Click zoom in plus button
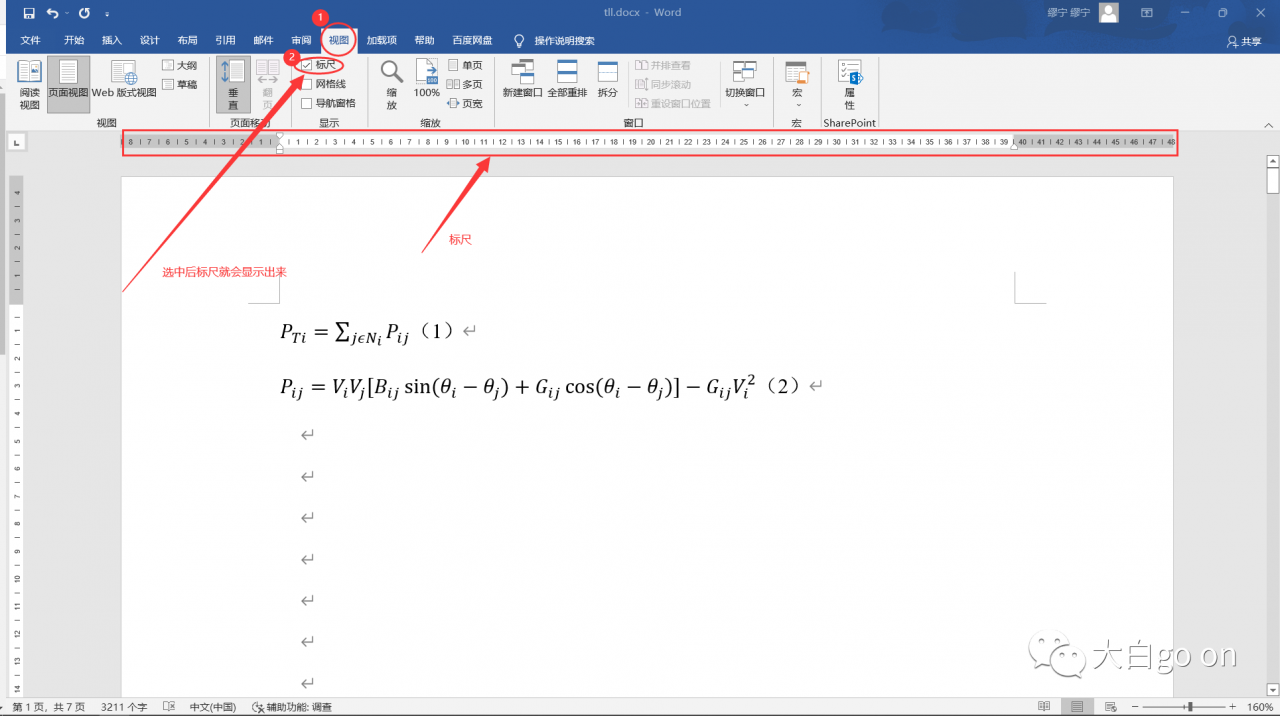This screenshot has height=716, width=1280. (1235, 707)
